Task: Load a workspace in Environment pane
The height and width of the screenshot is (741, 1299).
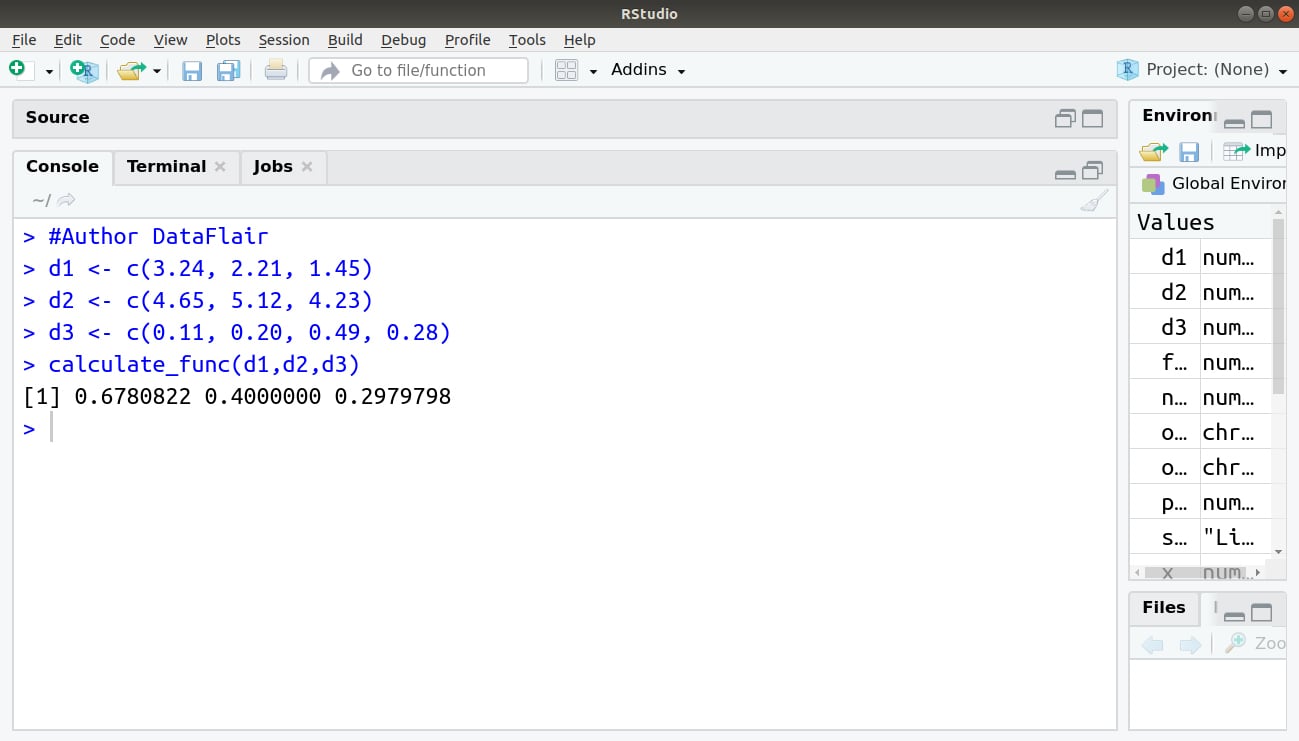Action: [1151, 150]
